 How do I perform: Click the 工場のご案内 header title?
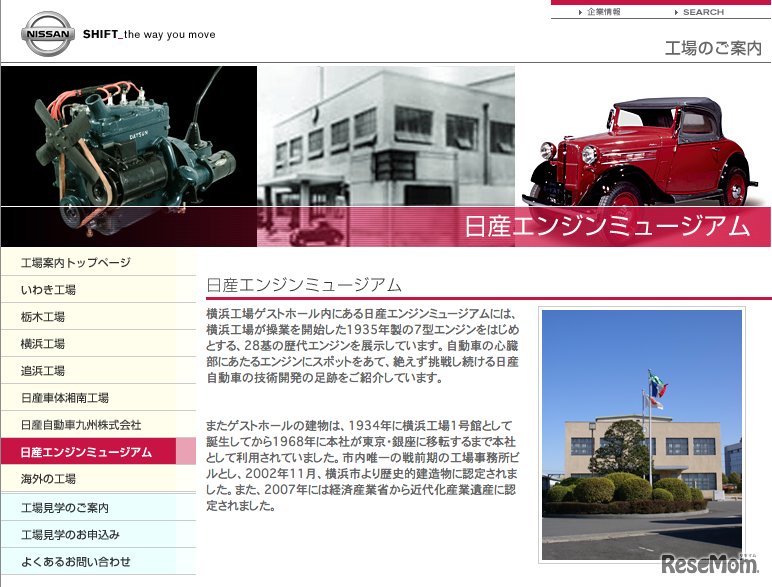(713, 48)
